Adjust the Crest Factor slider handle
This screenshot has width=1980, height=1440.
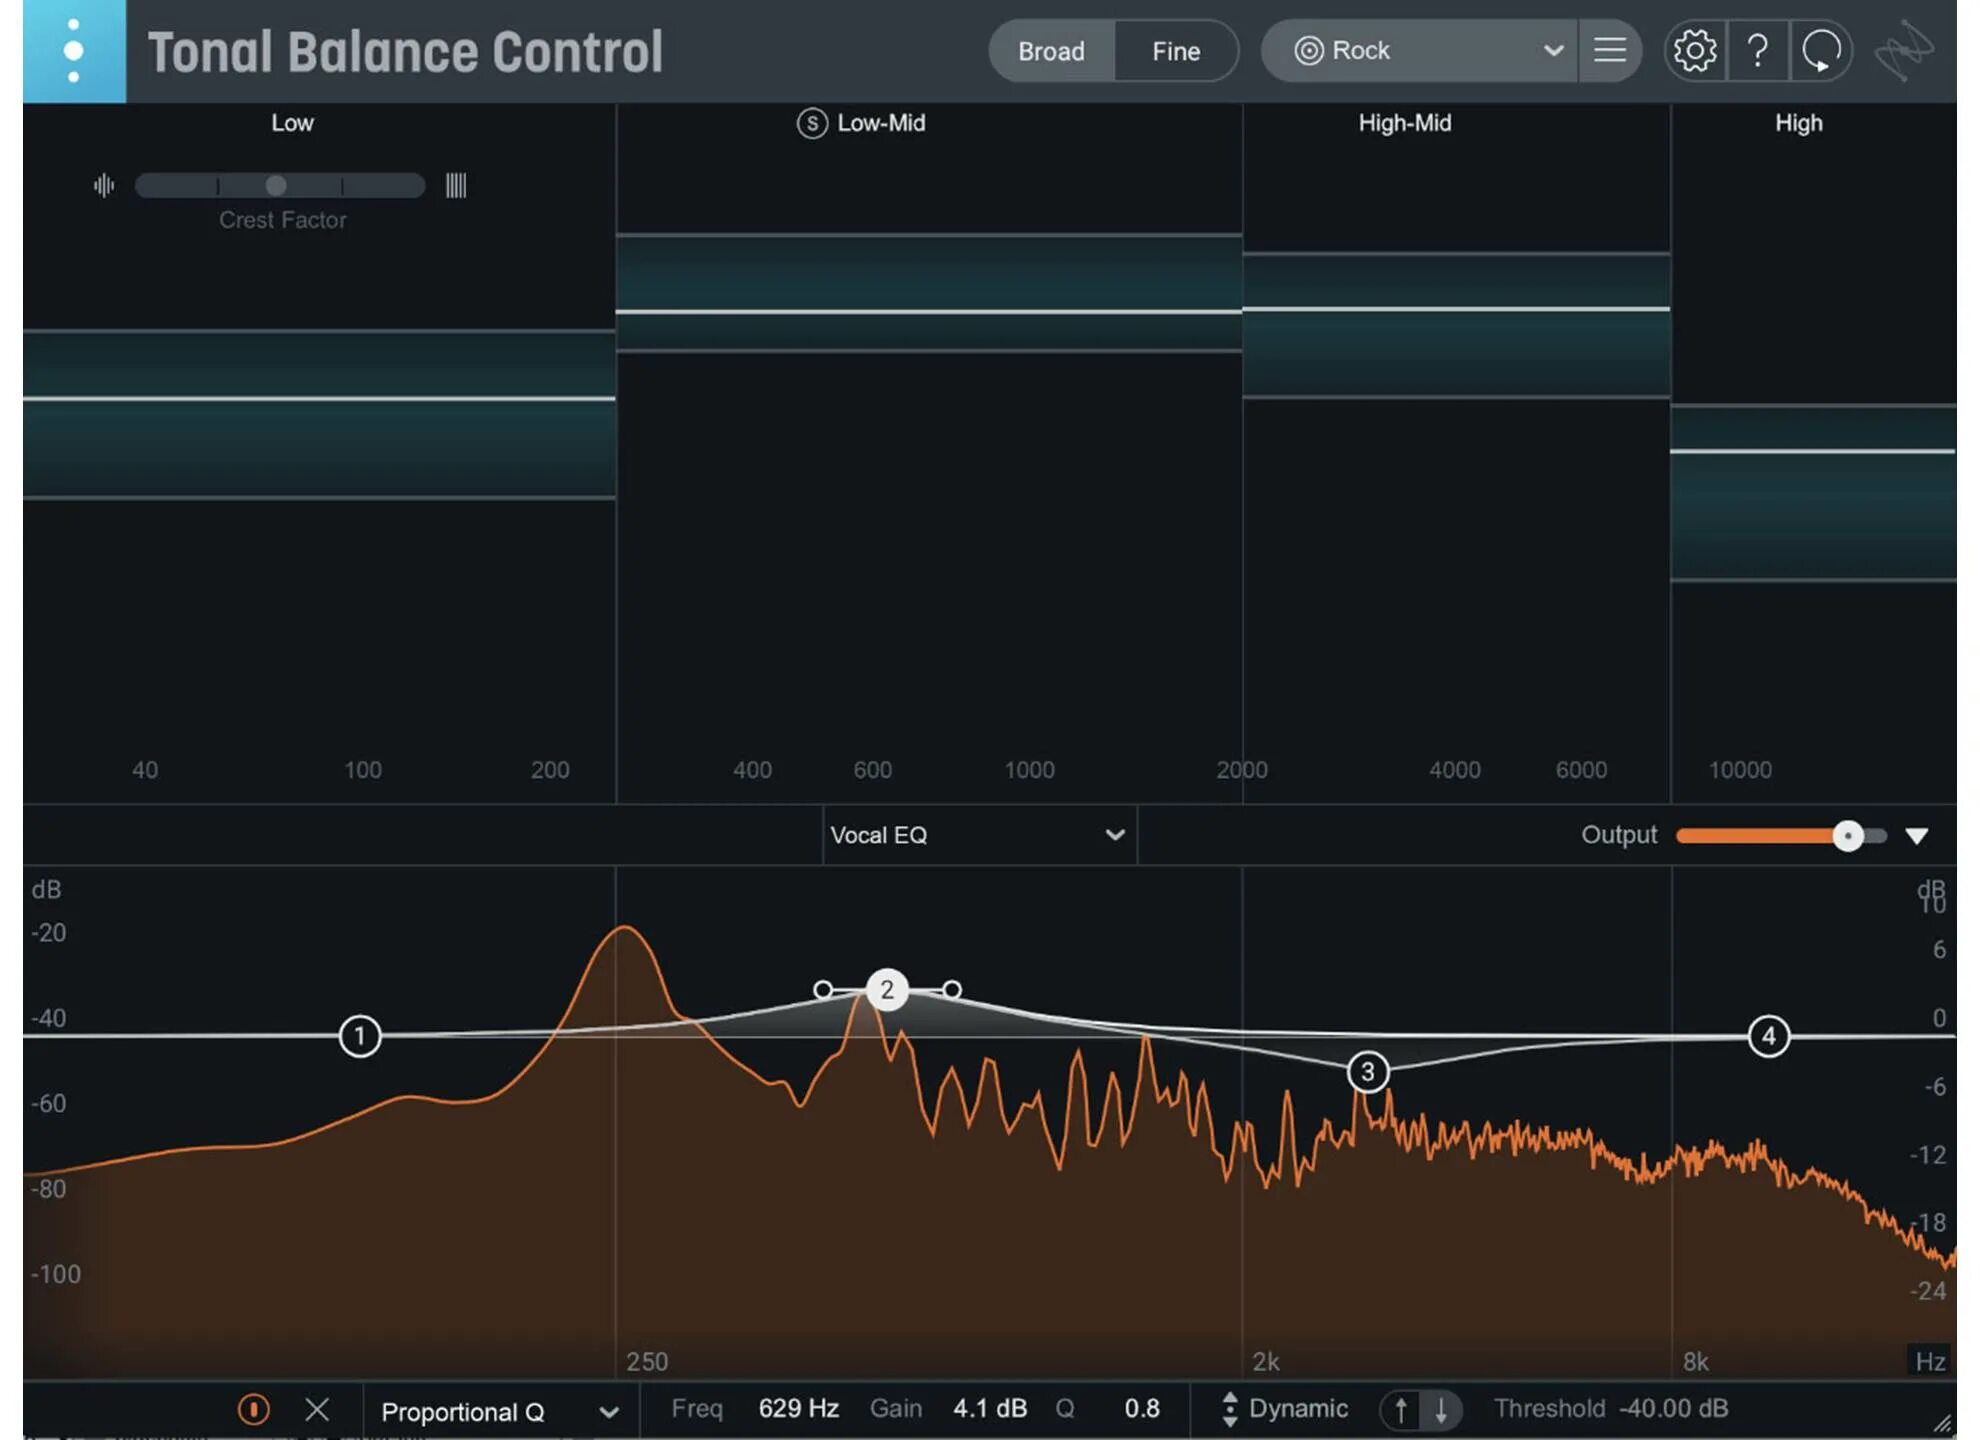click(276, 185)
